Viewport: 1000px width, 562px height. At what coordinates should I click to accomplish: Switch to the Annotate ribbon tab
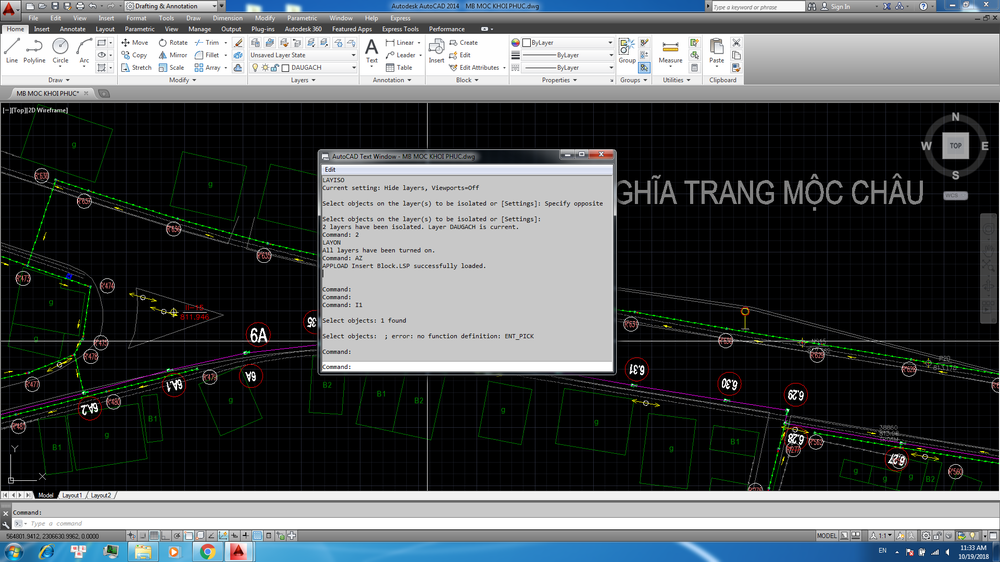pos(73,29)
